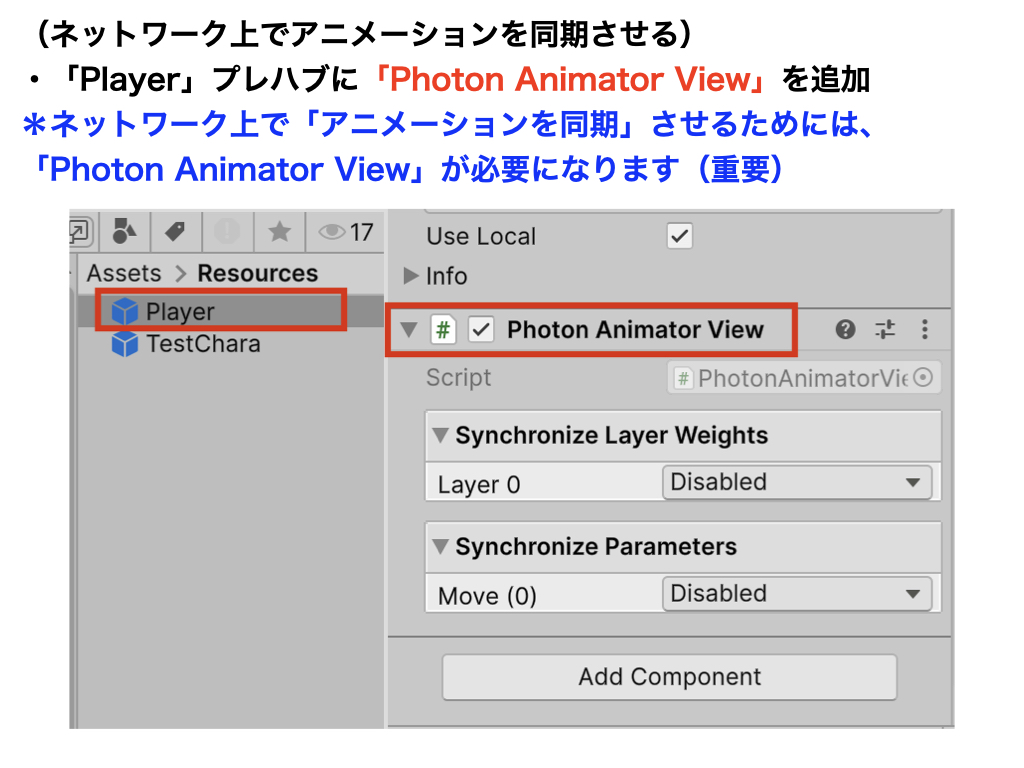Click the Add Component button
1024x768 pixels.
click(x=669, y=677)
